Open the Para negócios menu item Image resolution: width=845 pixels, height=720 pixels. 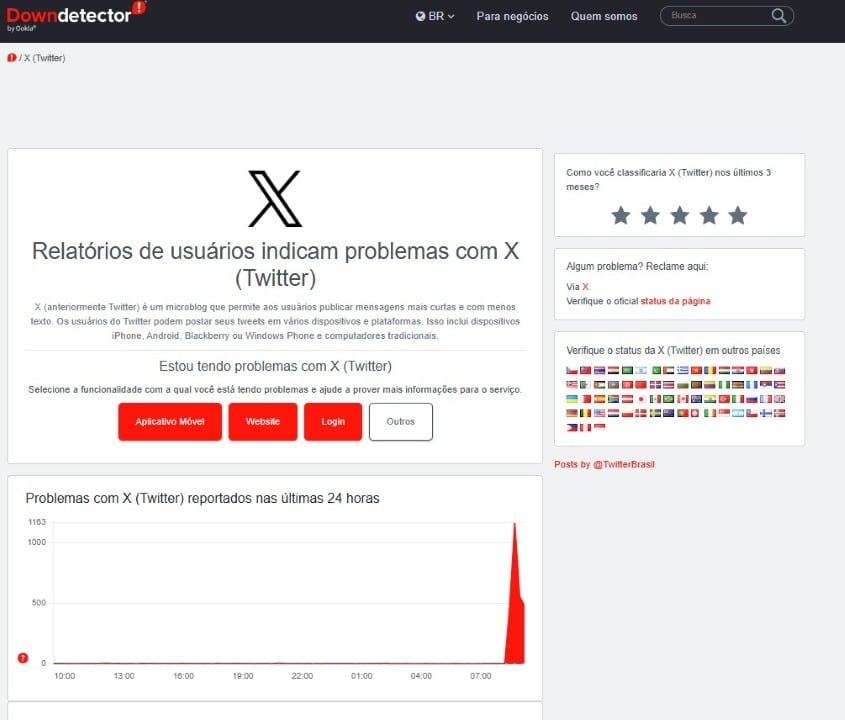pyautogui.click(x=512, y=16)
